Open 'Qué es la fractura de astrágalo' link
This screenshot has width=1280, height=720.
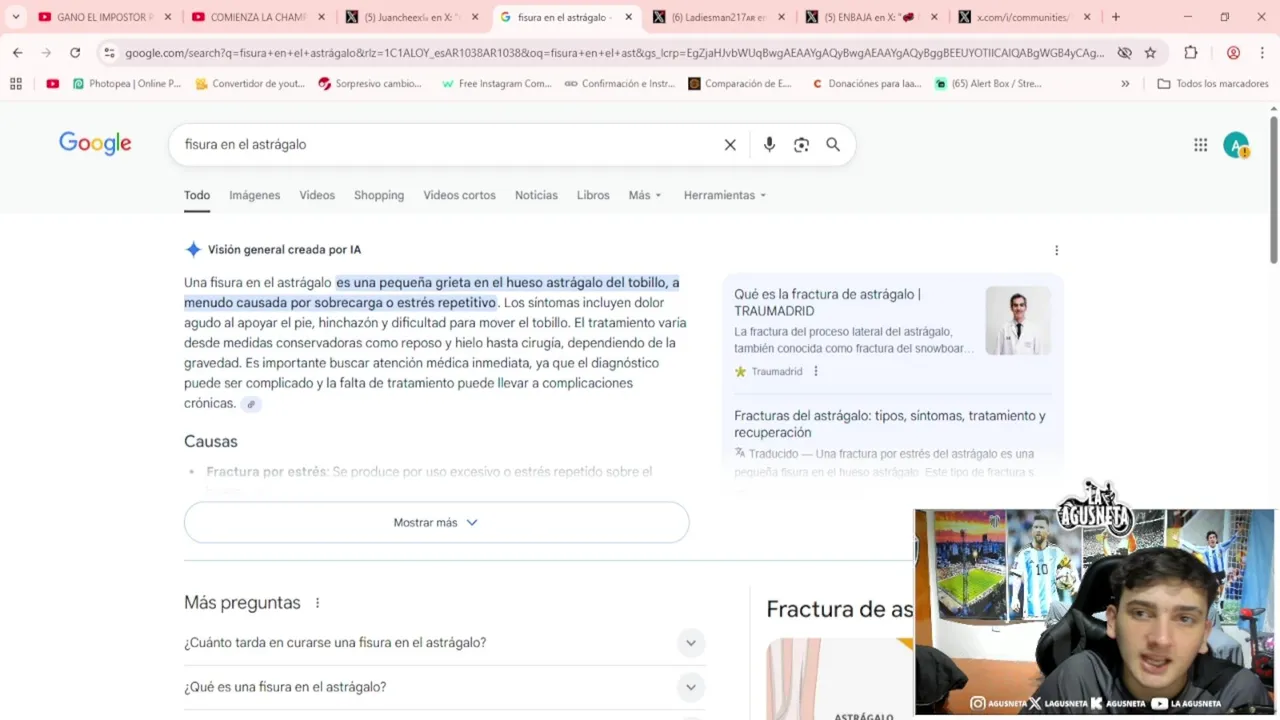pyautogui.click(x=827, y=302)
